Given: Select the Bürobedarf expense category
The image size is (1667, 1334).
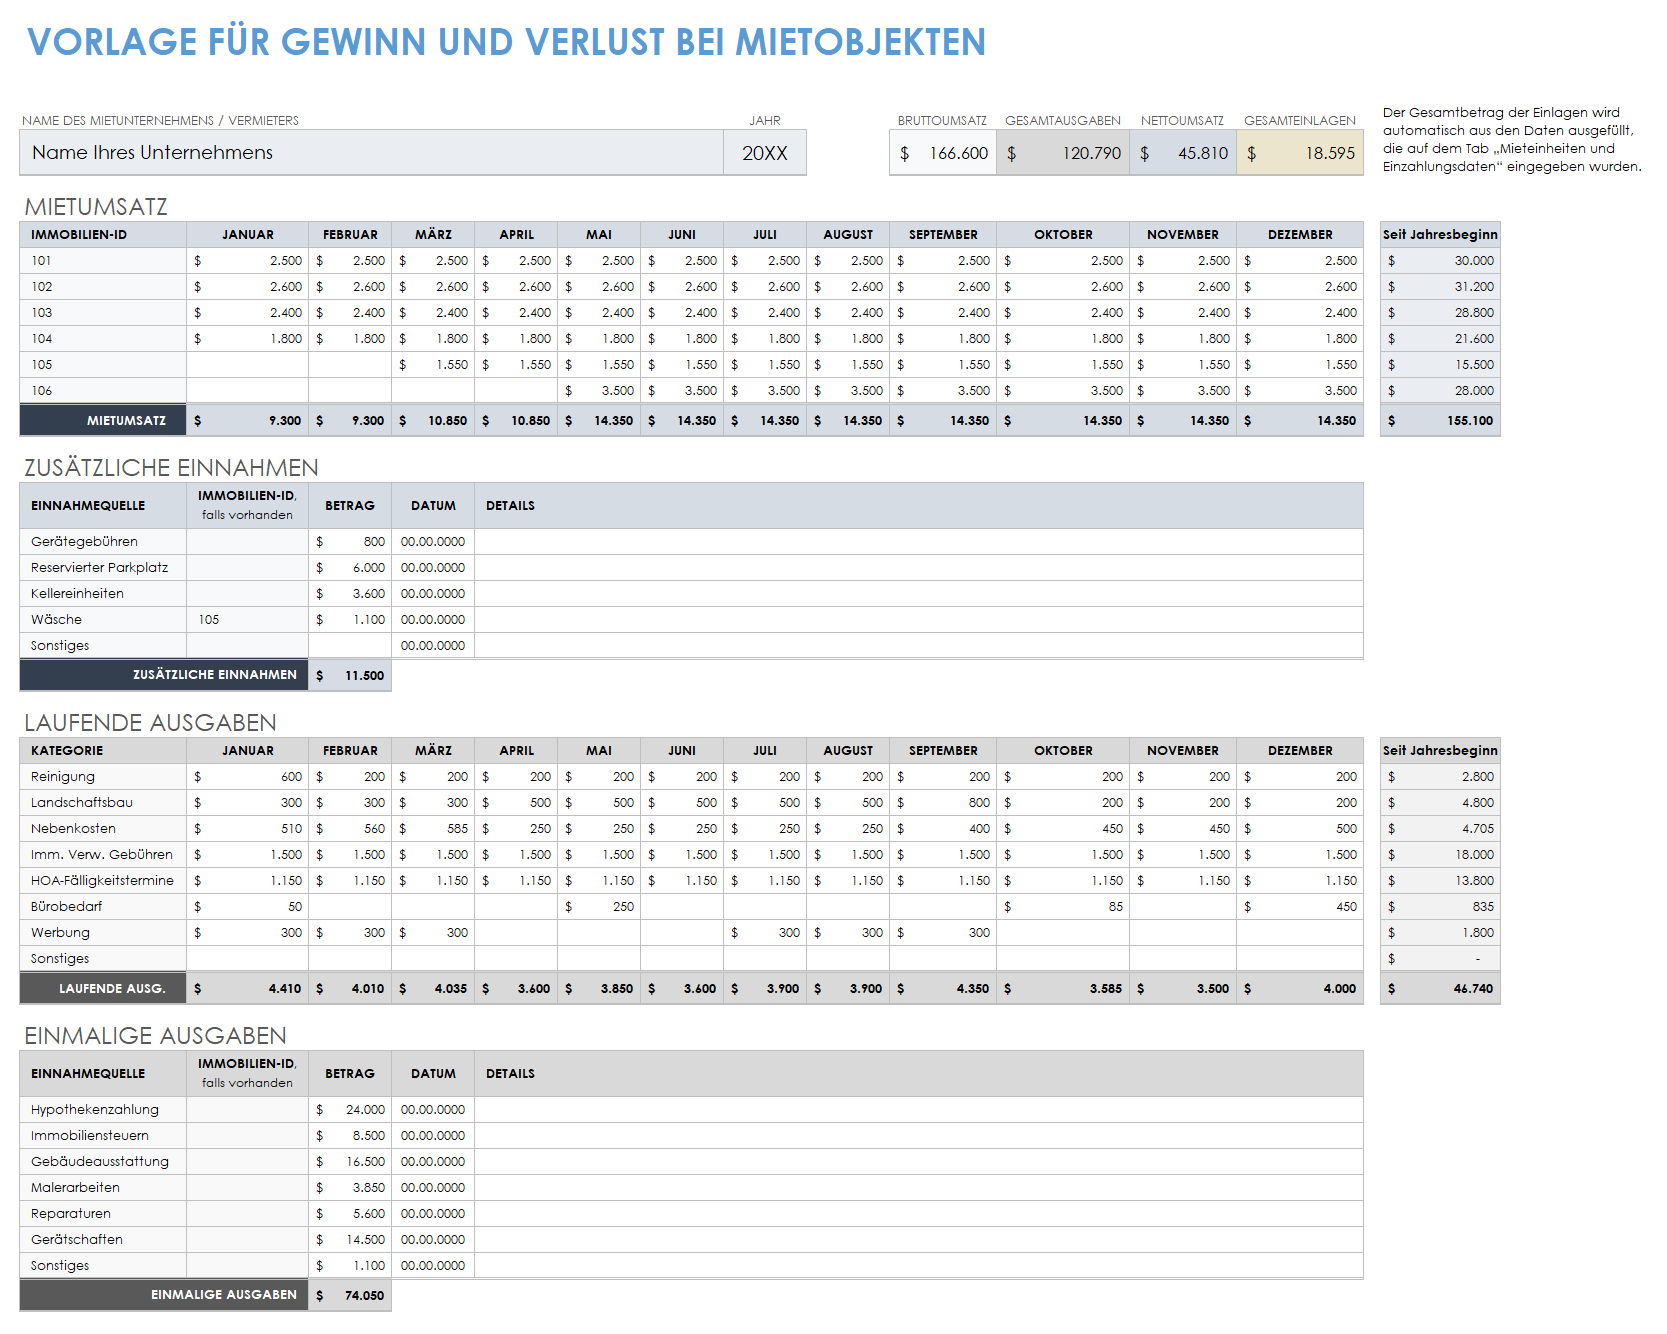Looking at the screenshot, I should pyautogui.click(x=103, y=907).
